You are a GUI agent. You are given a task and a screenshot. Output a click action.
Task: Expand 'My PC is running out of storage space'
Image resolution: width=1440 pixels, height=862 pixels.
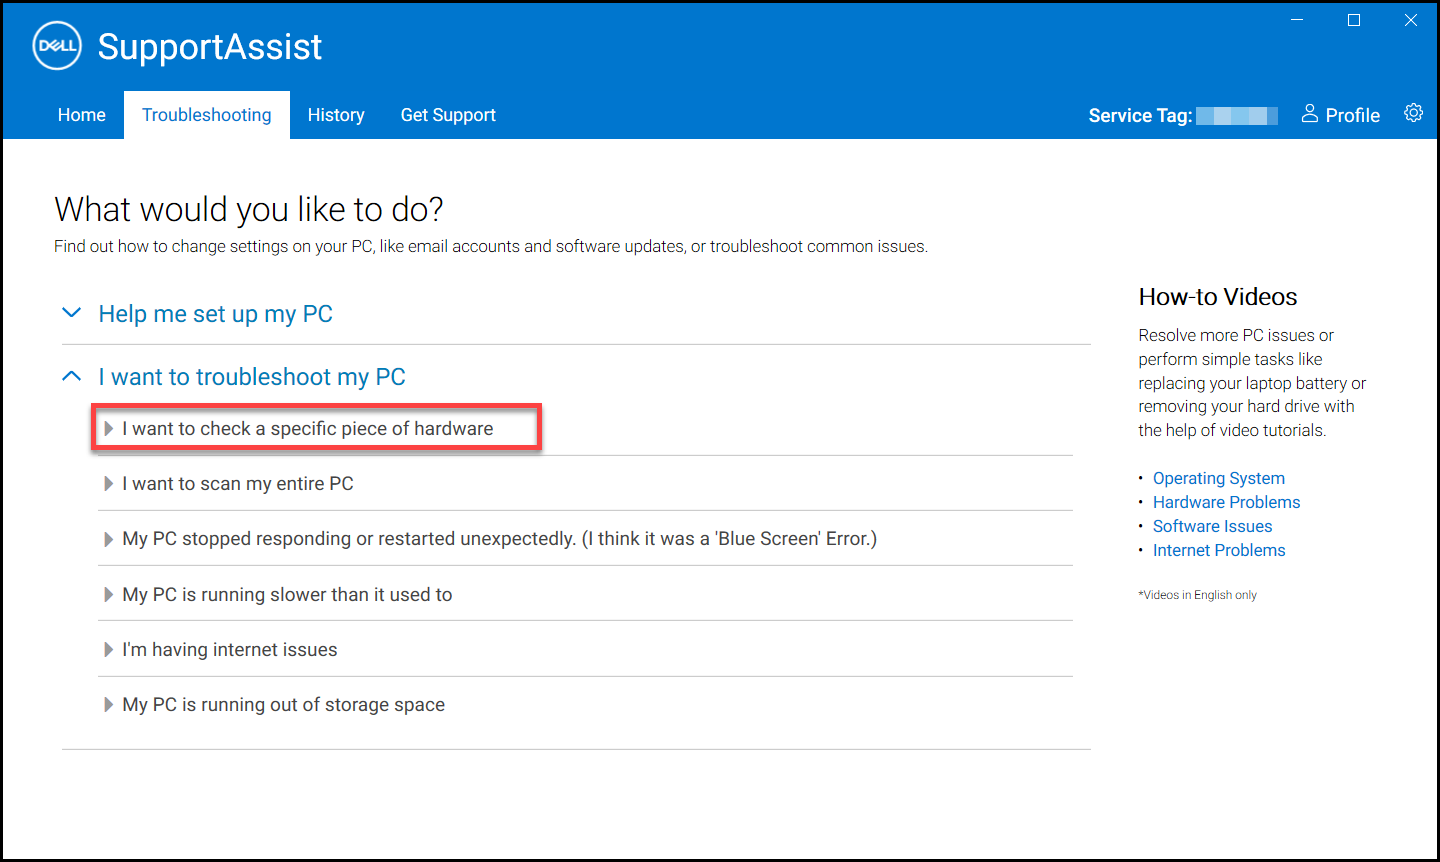[x=283, y=704]
